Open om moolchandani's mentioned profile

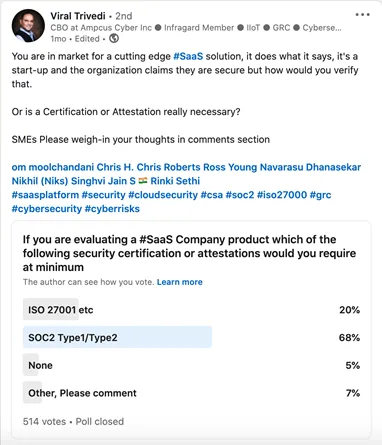(x=53, y=167)
